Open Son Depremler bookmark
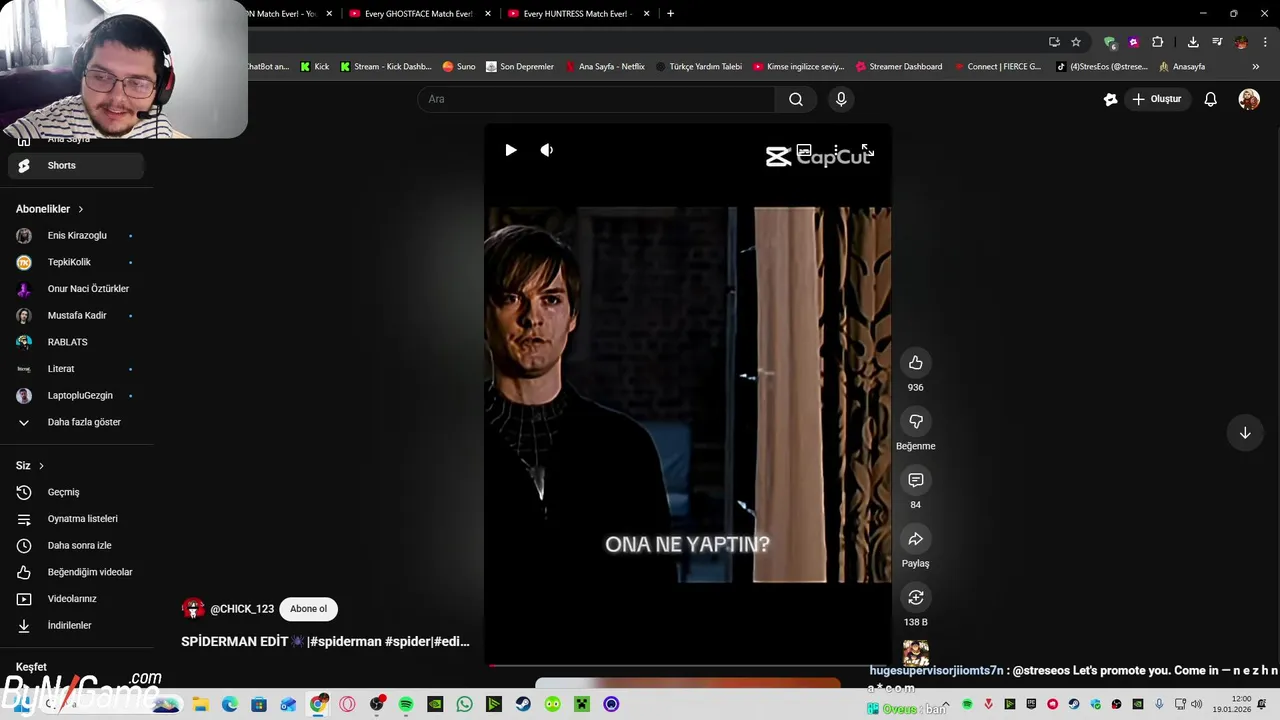 (520, 67)
